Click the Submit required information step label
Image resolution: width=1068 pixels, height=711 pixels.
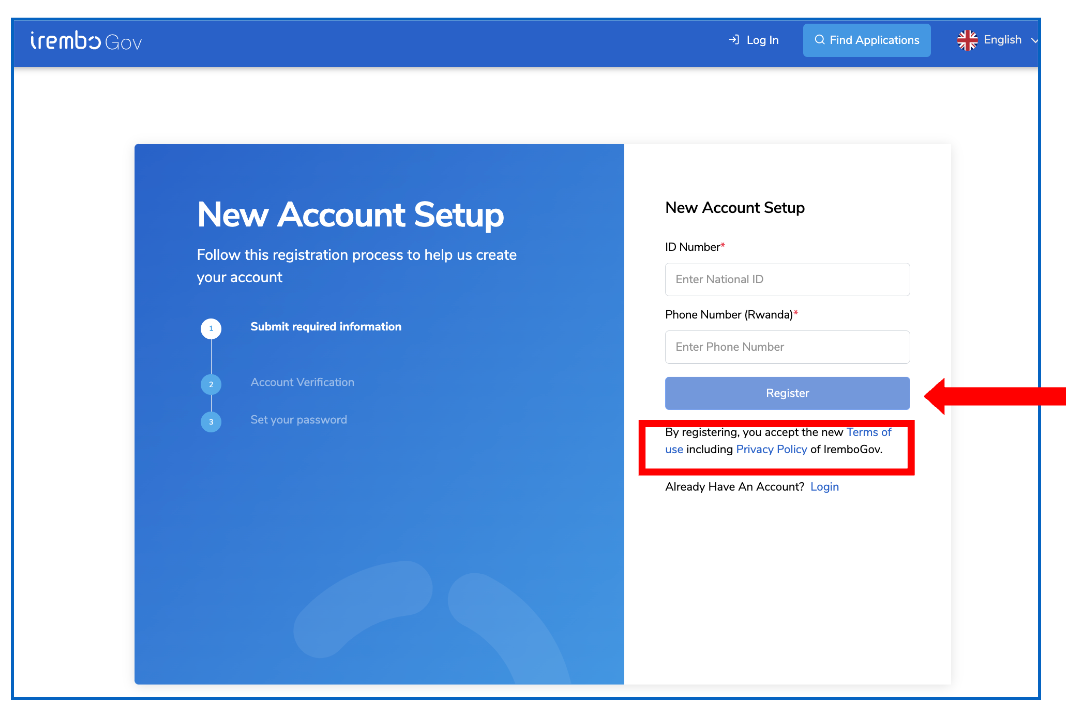click(326, 326)
